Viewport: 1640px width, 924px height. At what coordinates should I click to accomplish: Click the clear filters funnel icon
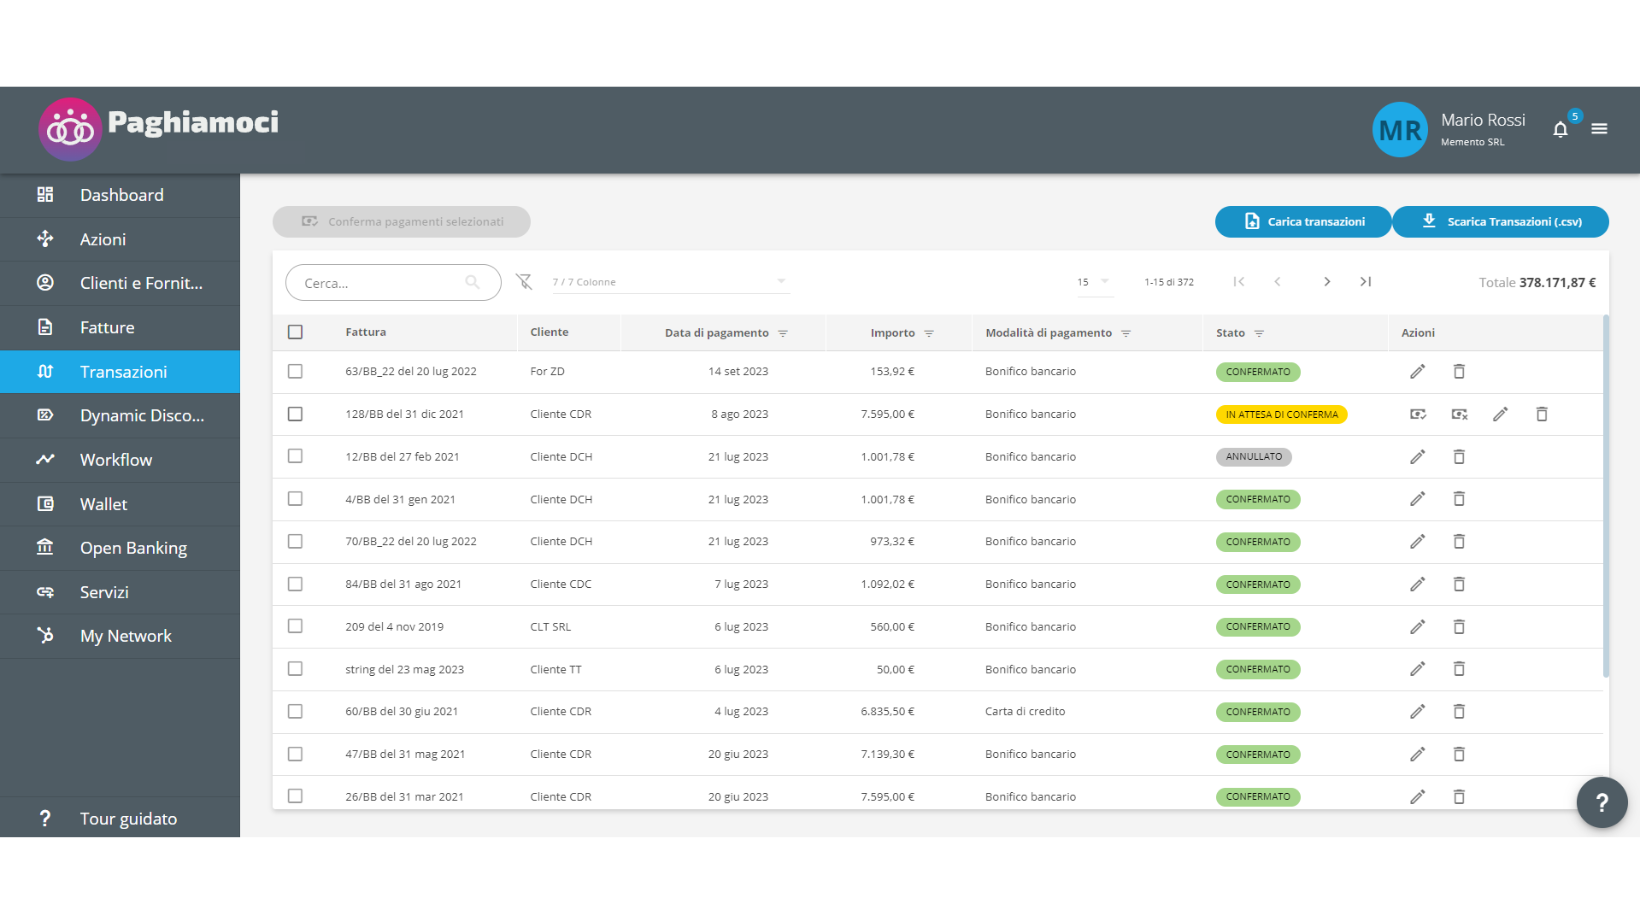click(524, 282)
